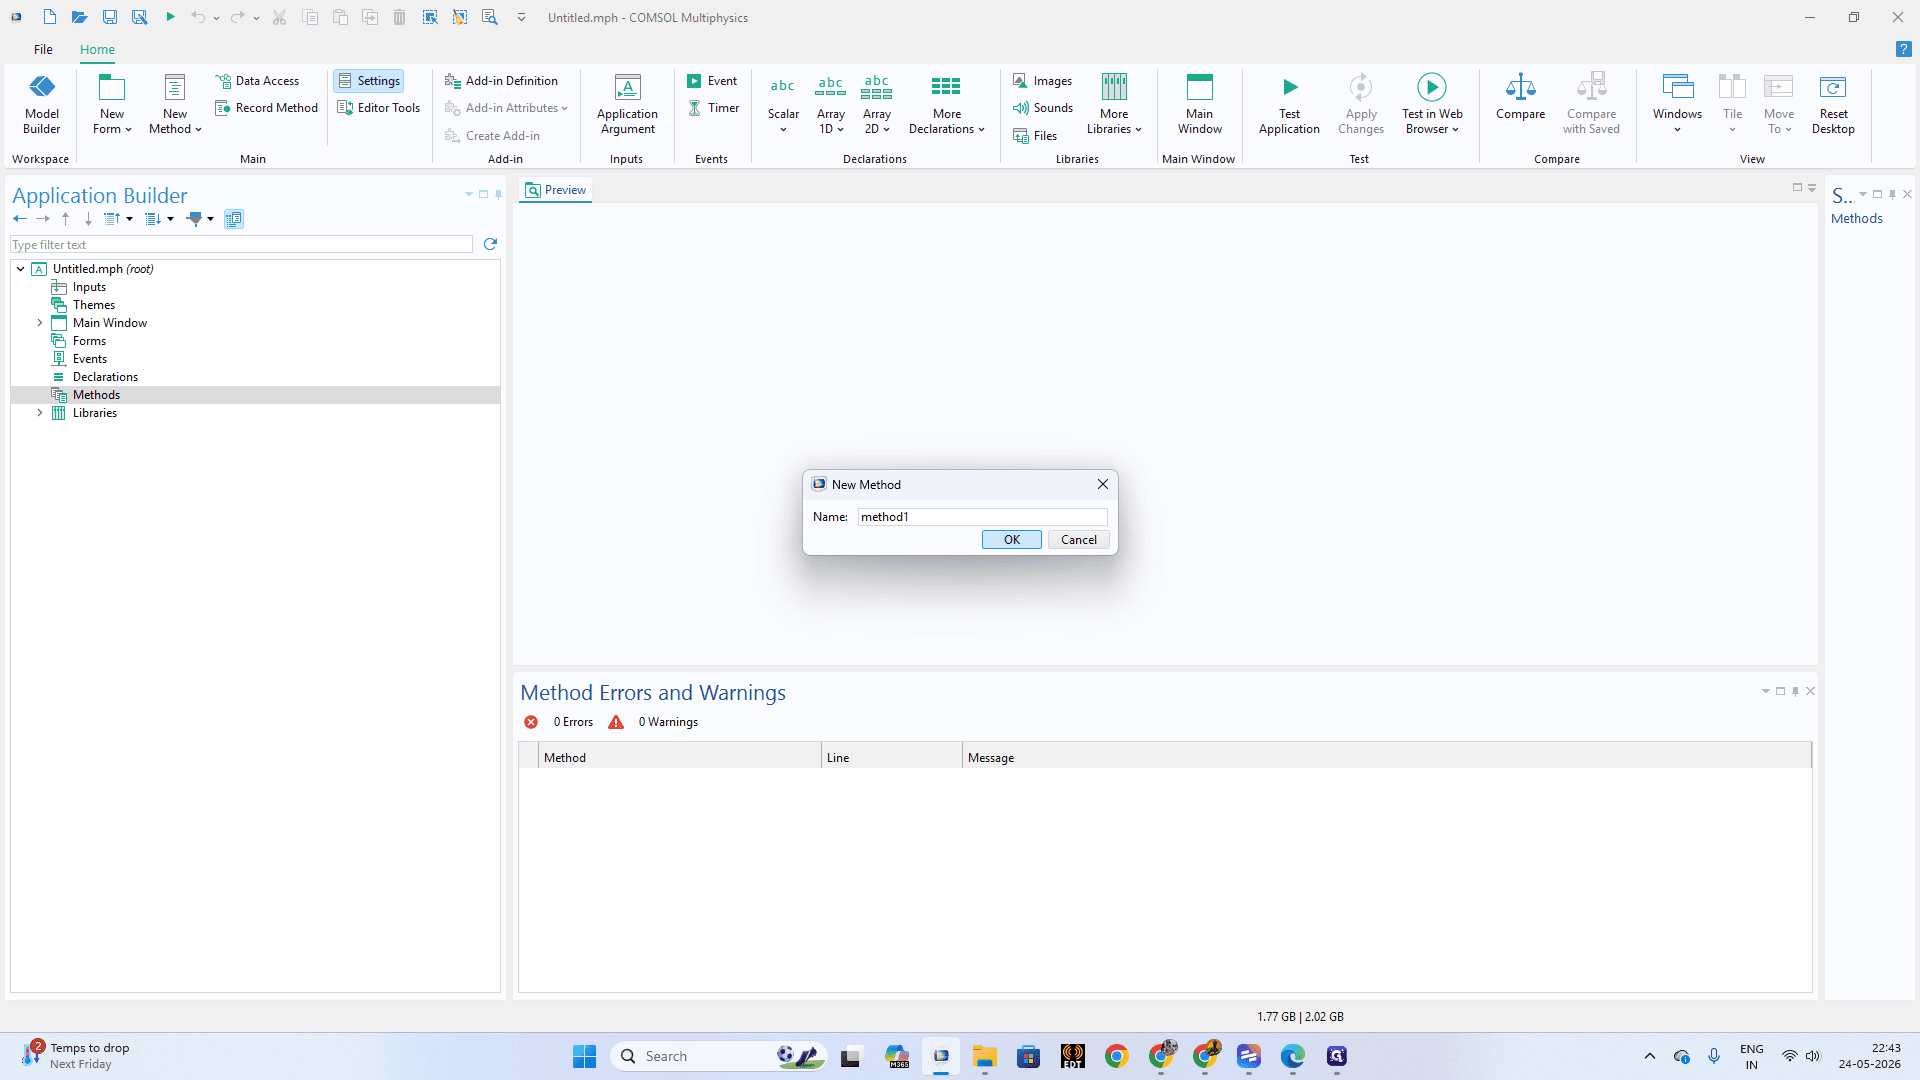Create a new Event

pyautogui.click(x=712, y=81)
